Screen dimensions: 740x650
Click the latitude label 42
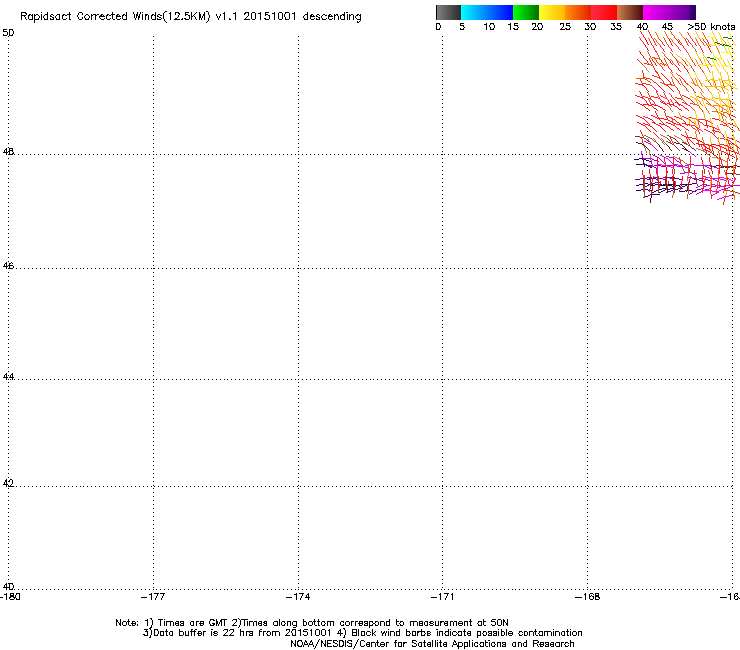pyautogui.click(x=8, y=483)
